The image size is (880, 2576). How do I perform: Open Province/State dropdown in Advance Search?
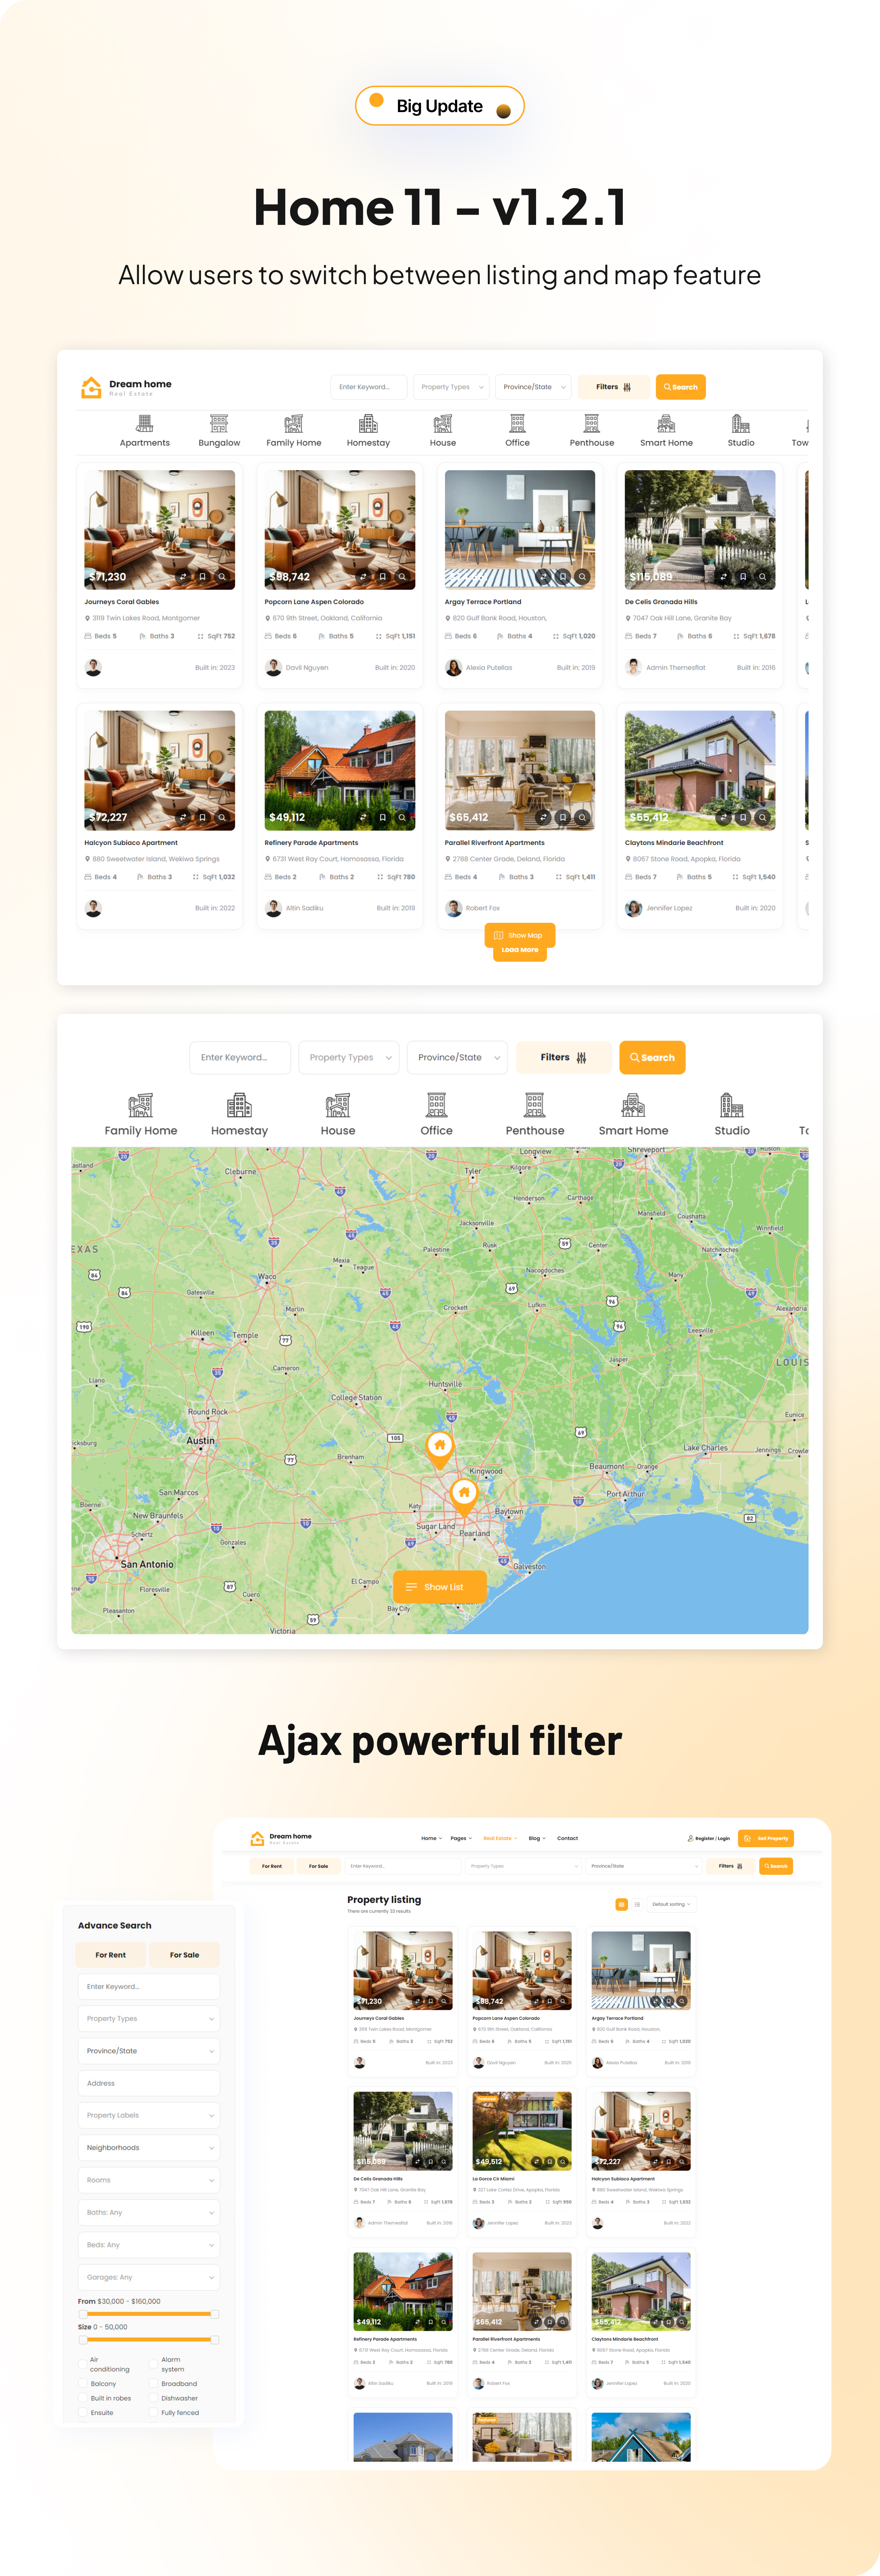click(149, 2051)
